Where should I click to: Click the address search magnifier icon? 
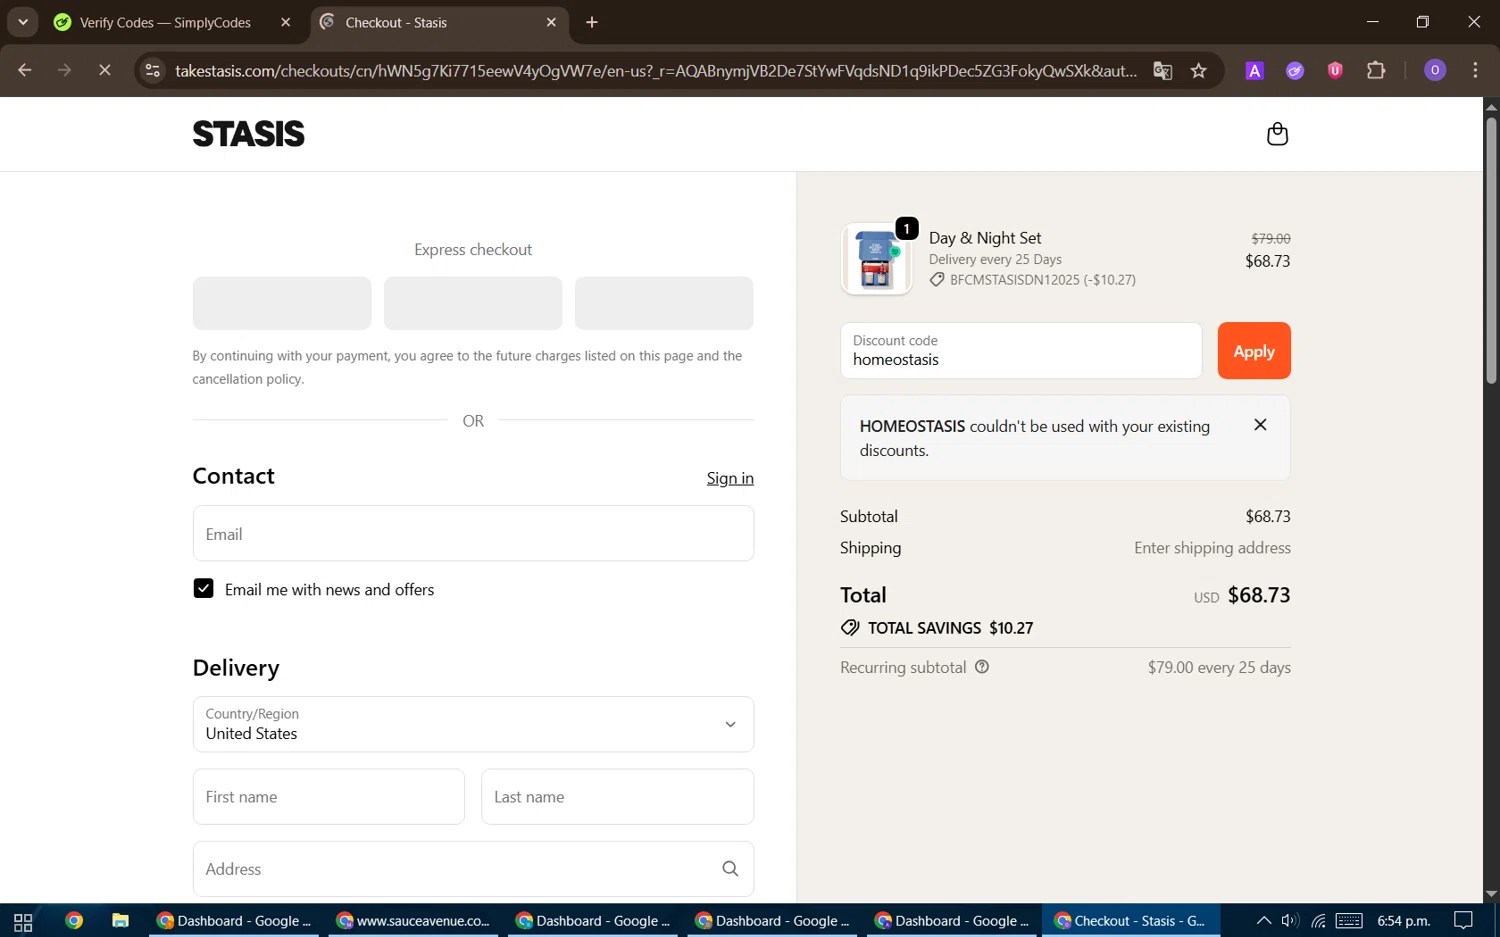click(x=730, y=869)
